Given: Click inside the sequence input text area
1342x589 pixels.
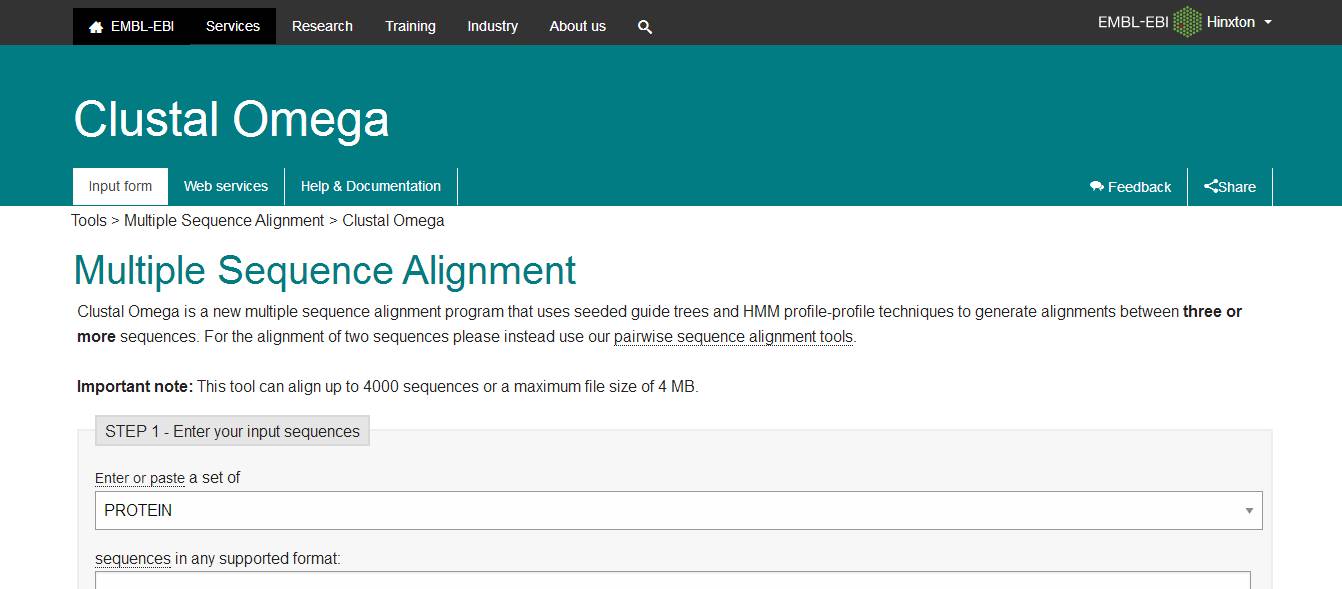Looking at the screenshot, I should (x=673, y=580).
